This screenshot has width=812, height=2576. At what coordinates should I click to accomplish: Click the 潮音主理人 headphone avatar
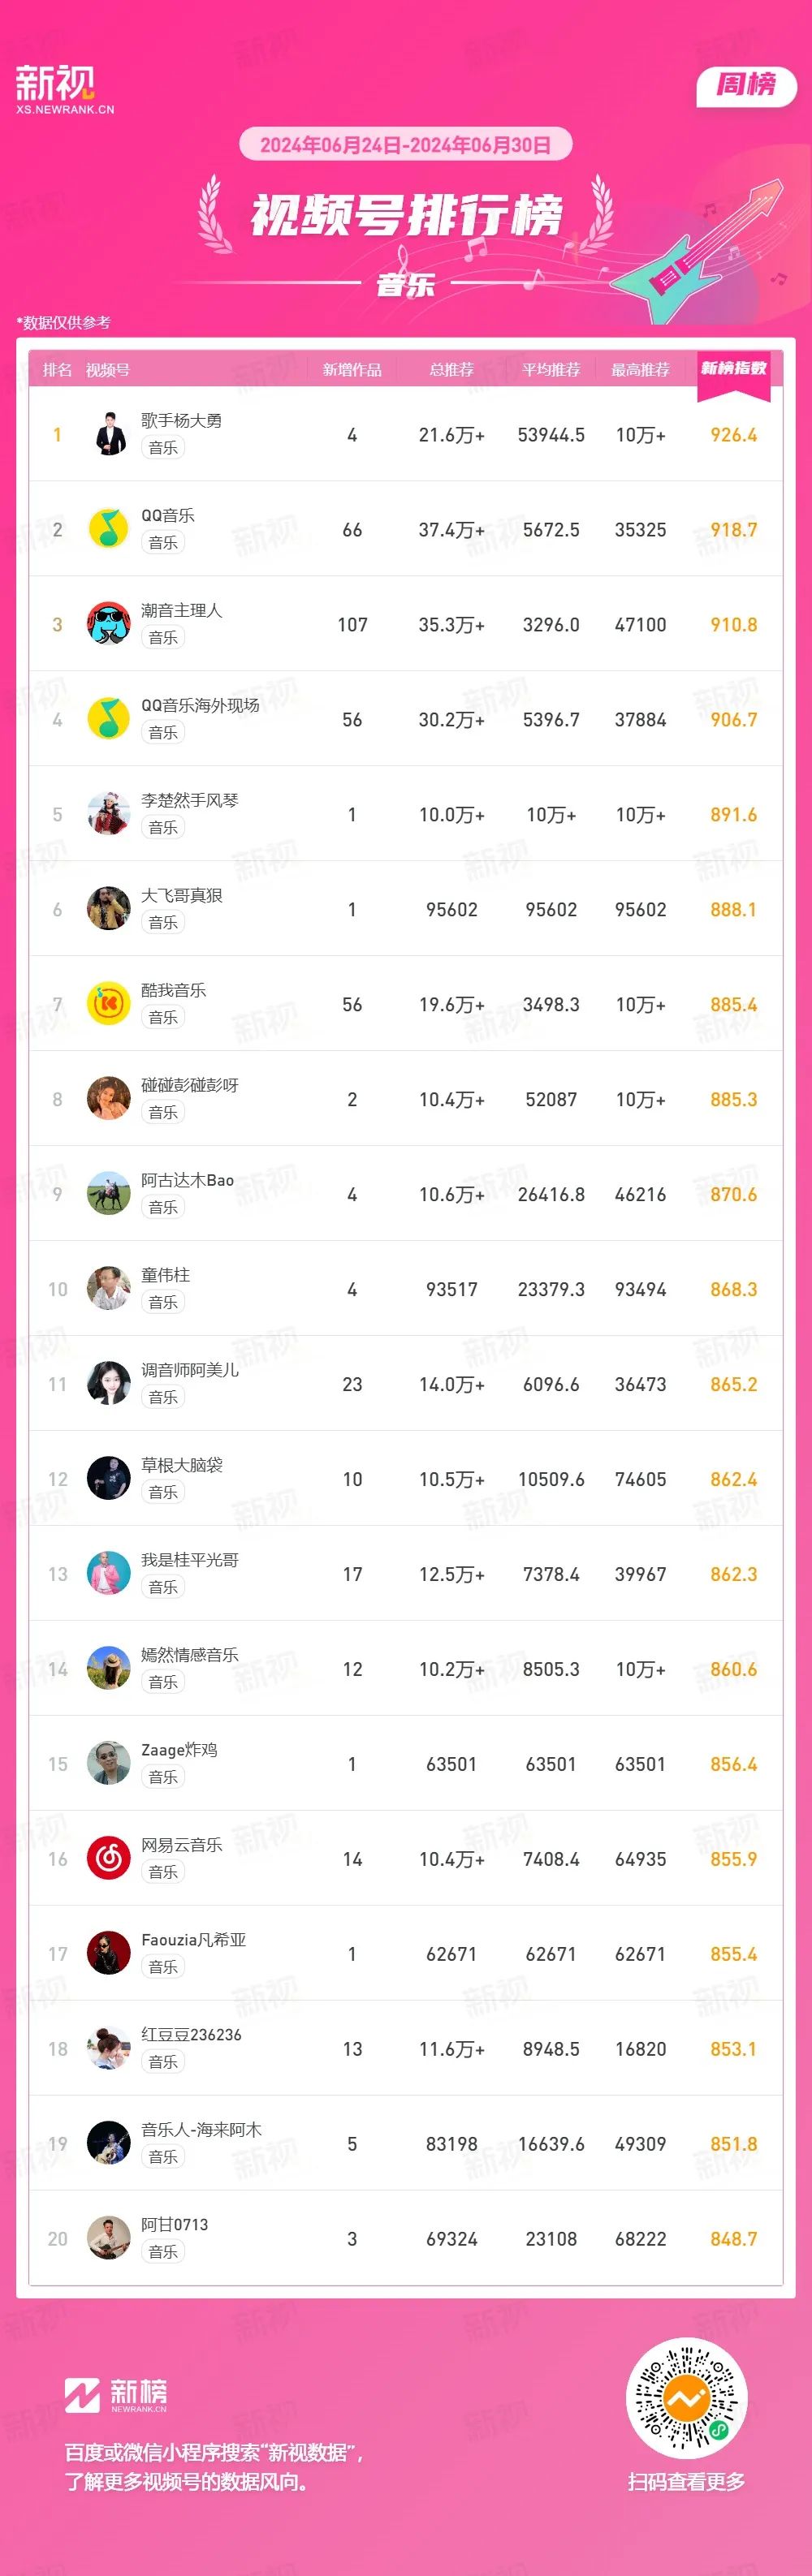pos(109,624)
